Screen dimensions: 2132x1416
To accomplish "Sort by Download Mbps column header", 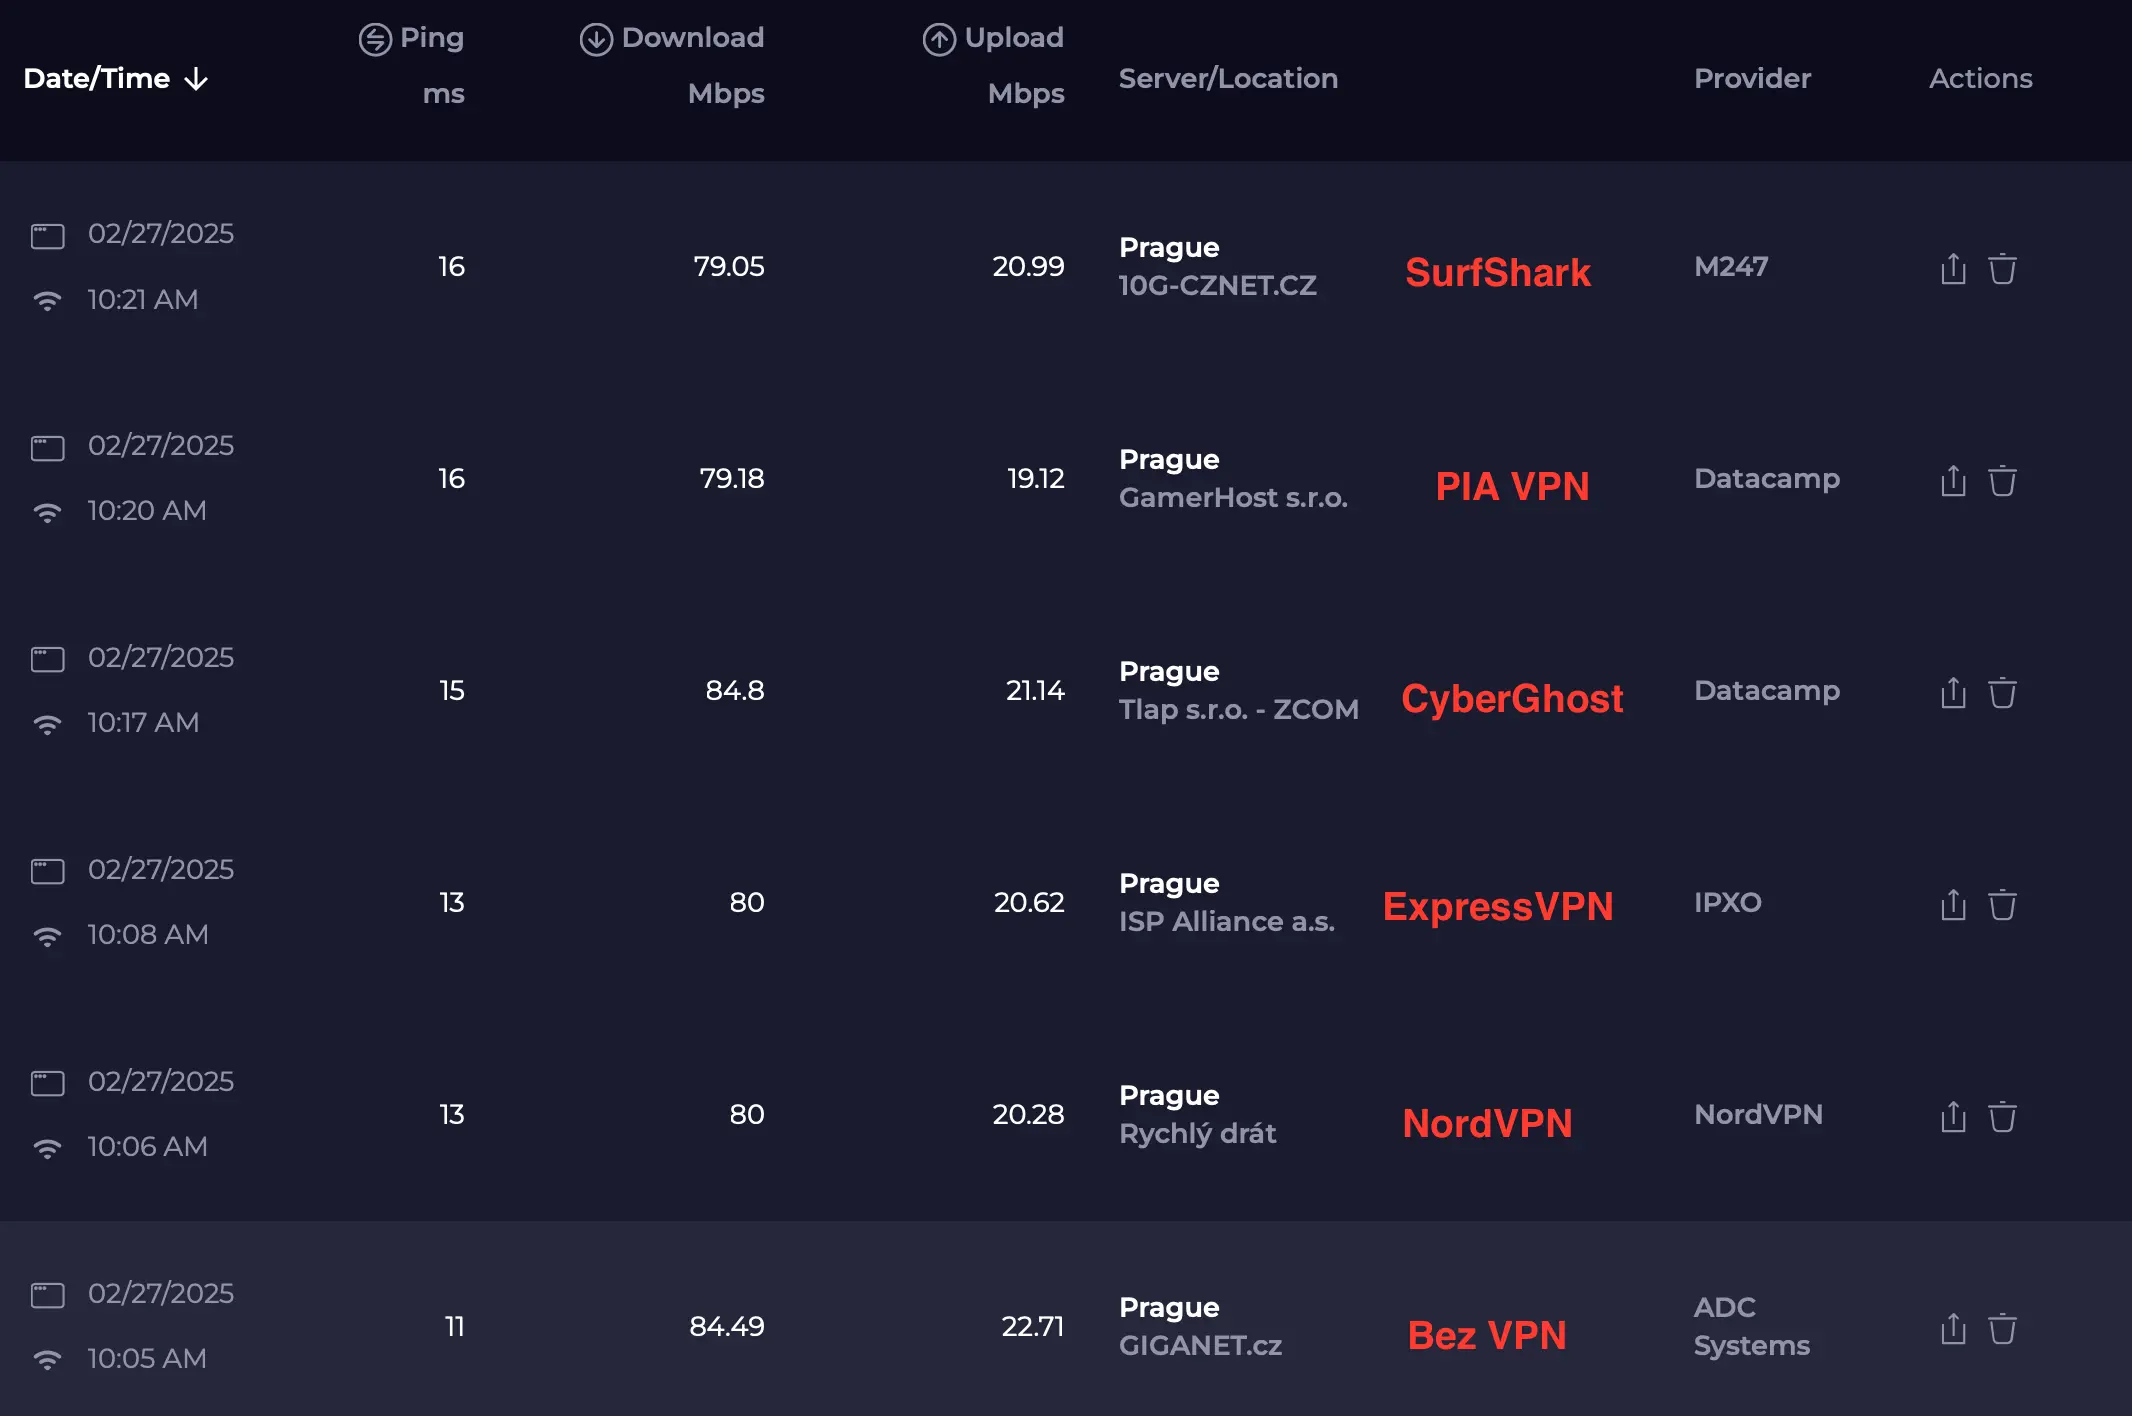I will tap(691, 39).
